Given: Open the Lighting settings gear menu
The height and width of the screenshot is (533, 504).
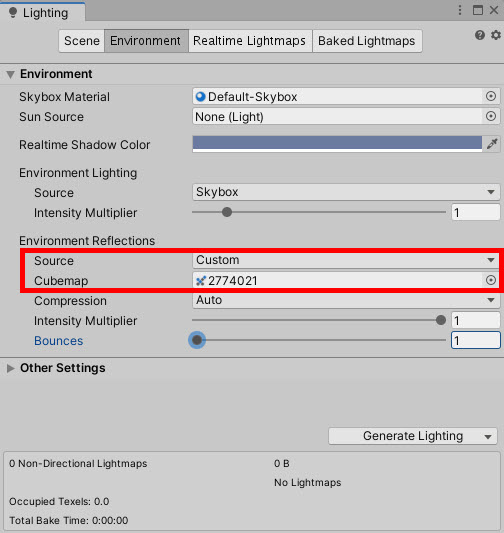Looking at the screenshot, I should tap(496, 35).
